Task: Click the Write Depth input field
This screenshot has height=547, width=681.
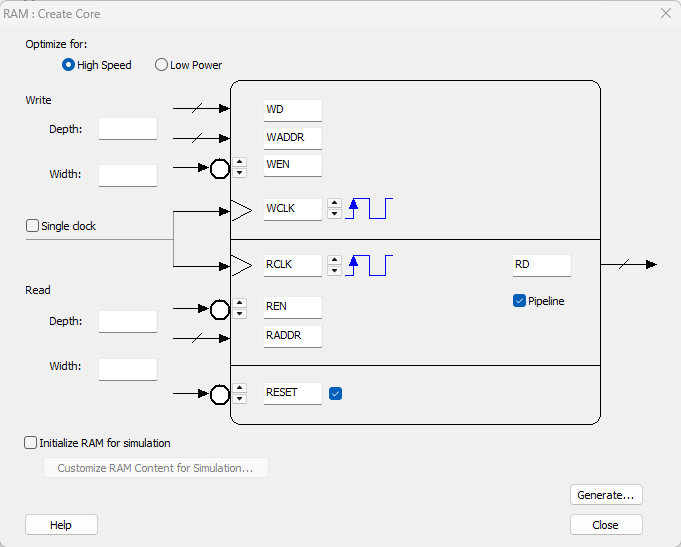Action: click(128, 129)
